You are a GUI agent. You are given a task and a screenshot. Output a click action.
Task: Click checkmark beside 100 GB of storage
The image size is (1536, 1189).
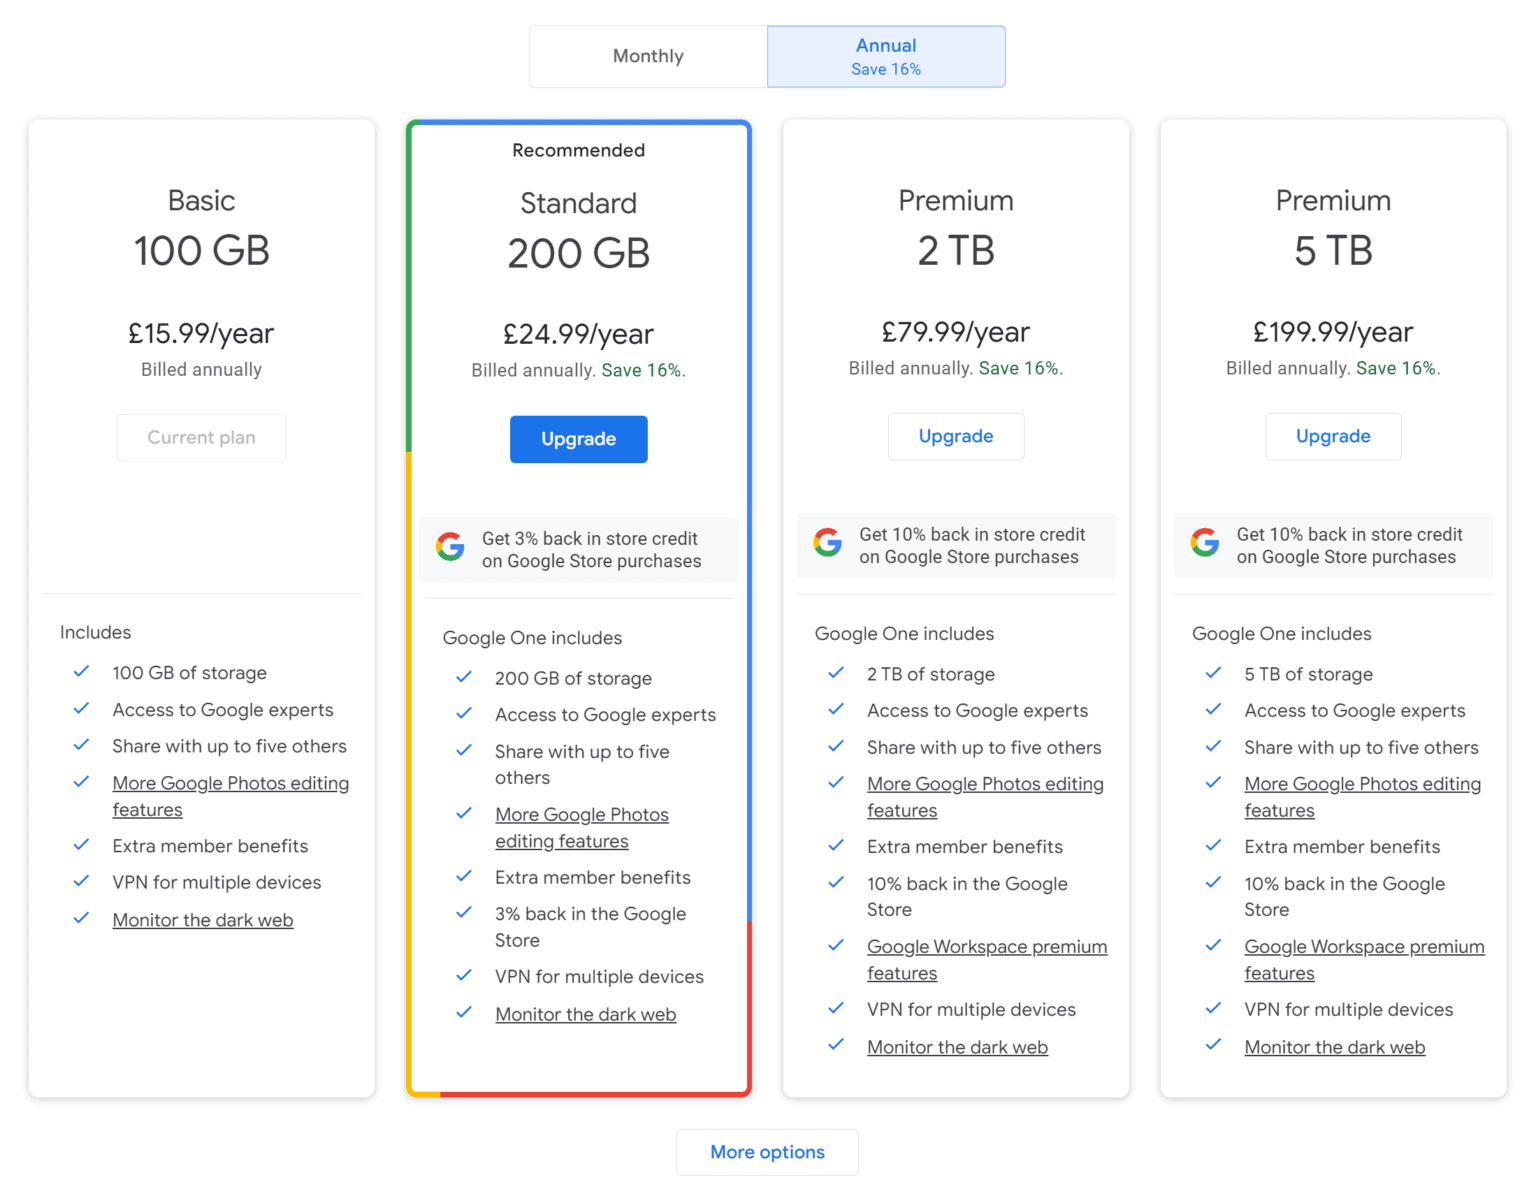tap(82, 672)
